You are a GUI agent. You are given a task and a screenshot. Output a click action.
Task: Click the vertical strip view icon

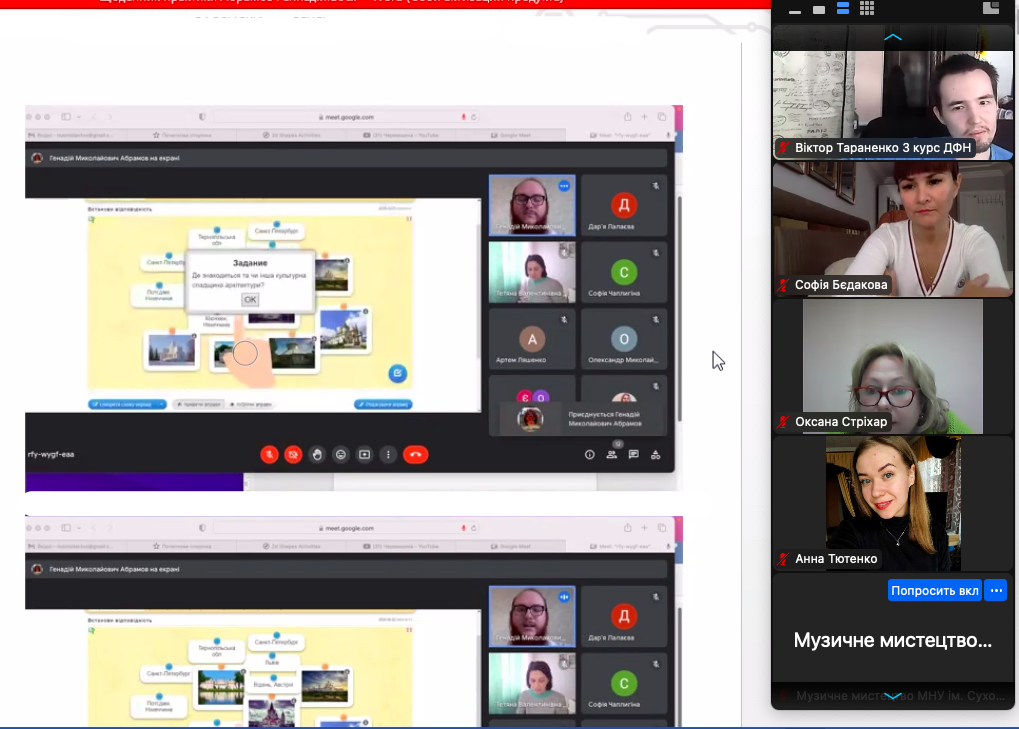coord(843,9)
